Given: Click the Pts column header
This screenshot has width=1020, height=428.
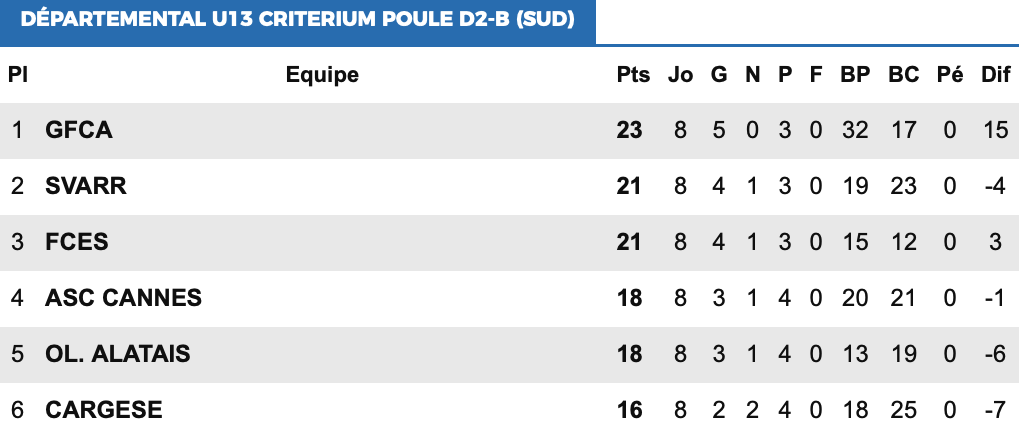Looking at the screenshot, I should (633, 75).
